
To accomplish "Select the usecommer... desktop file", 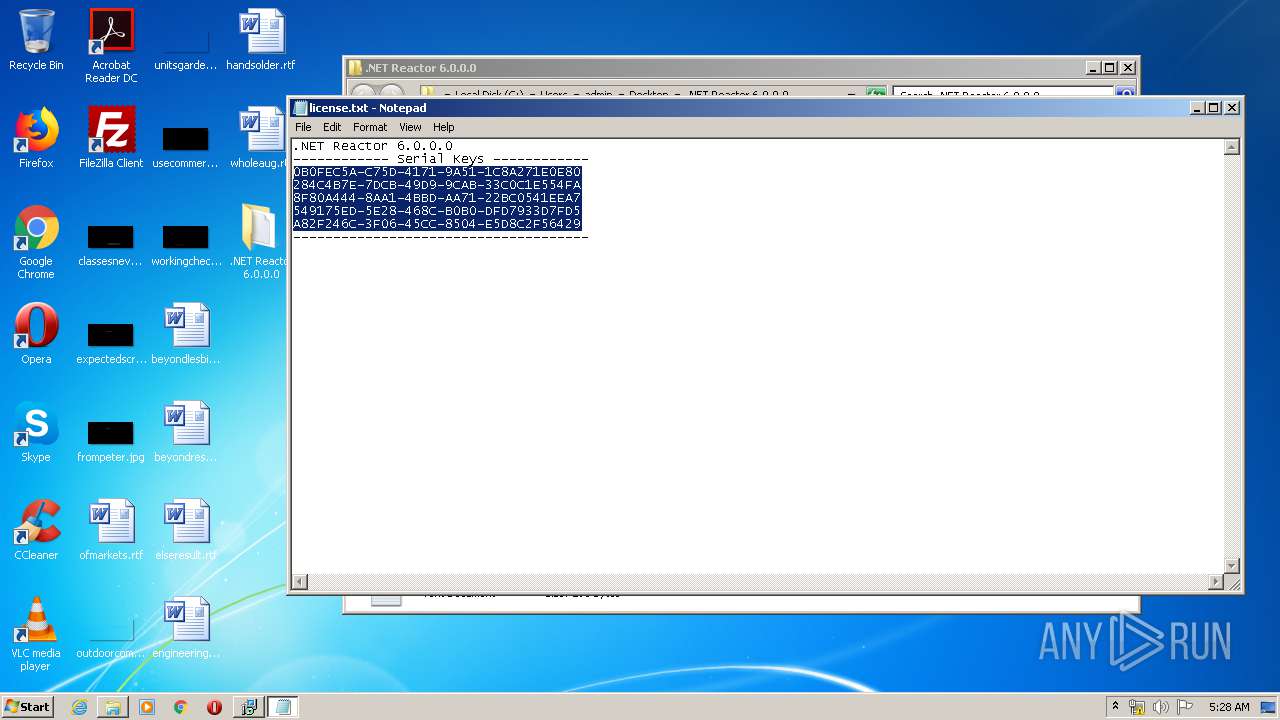I will tap(186, 146).
